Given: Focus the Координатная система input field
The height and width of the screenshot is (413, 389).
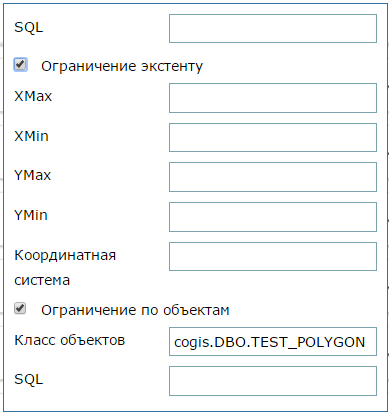Looking at the screenshot, I should 273,256.
